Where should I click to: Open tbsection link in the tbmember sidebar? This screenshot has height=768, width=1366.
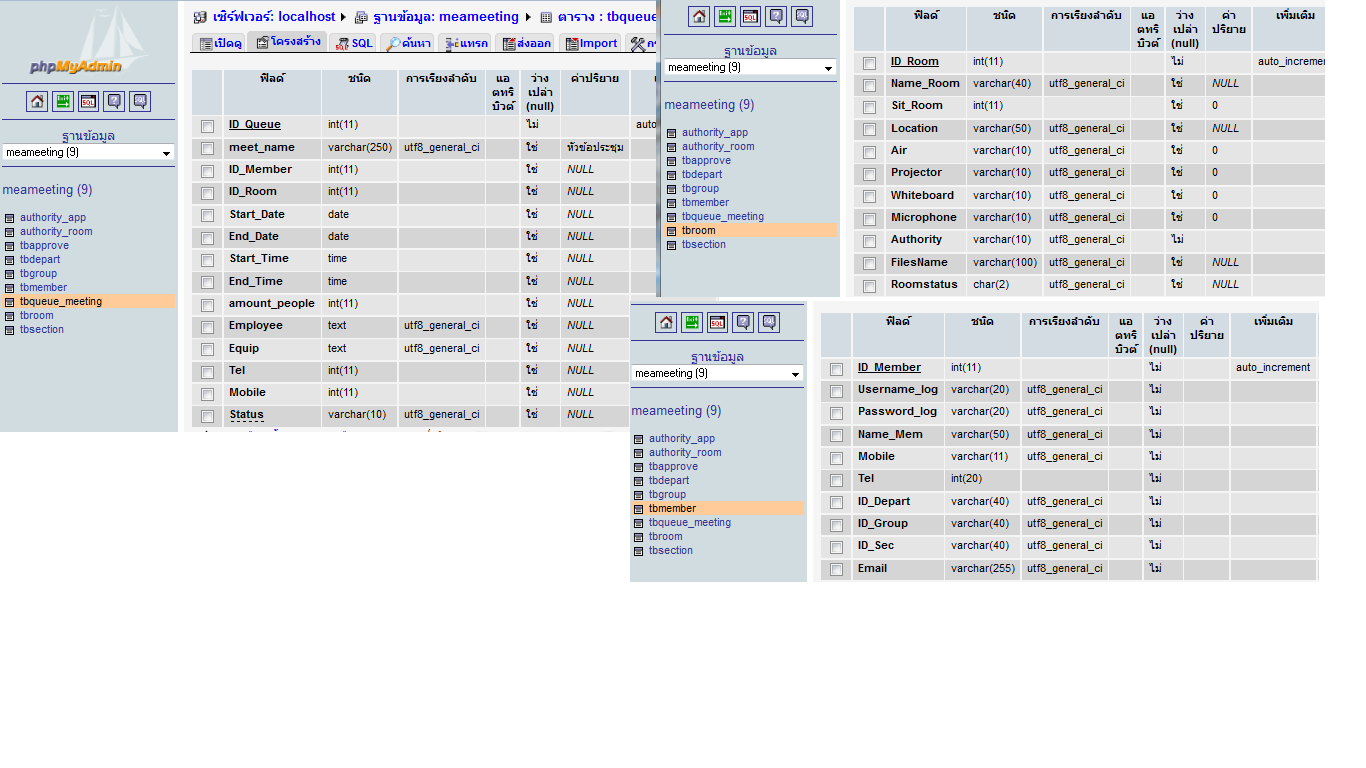pos(670,550)
